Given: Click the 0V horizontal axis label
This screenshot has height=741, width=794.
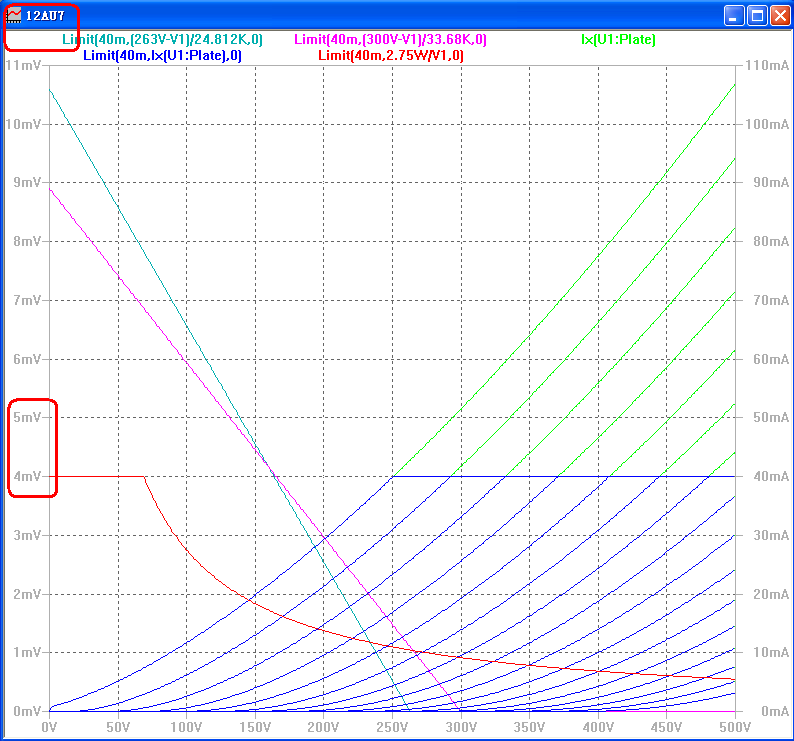Looking at the screenshot, I should pos(49,727).
